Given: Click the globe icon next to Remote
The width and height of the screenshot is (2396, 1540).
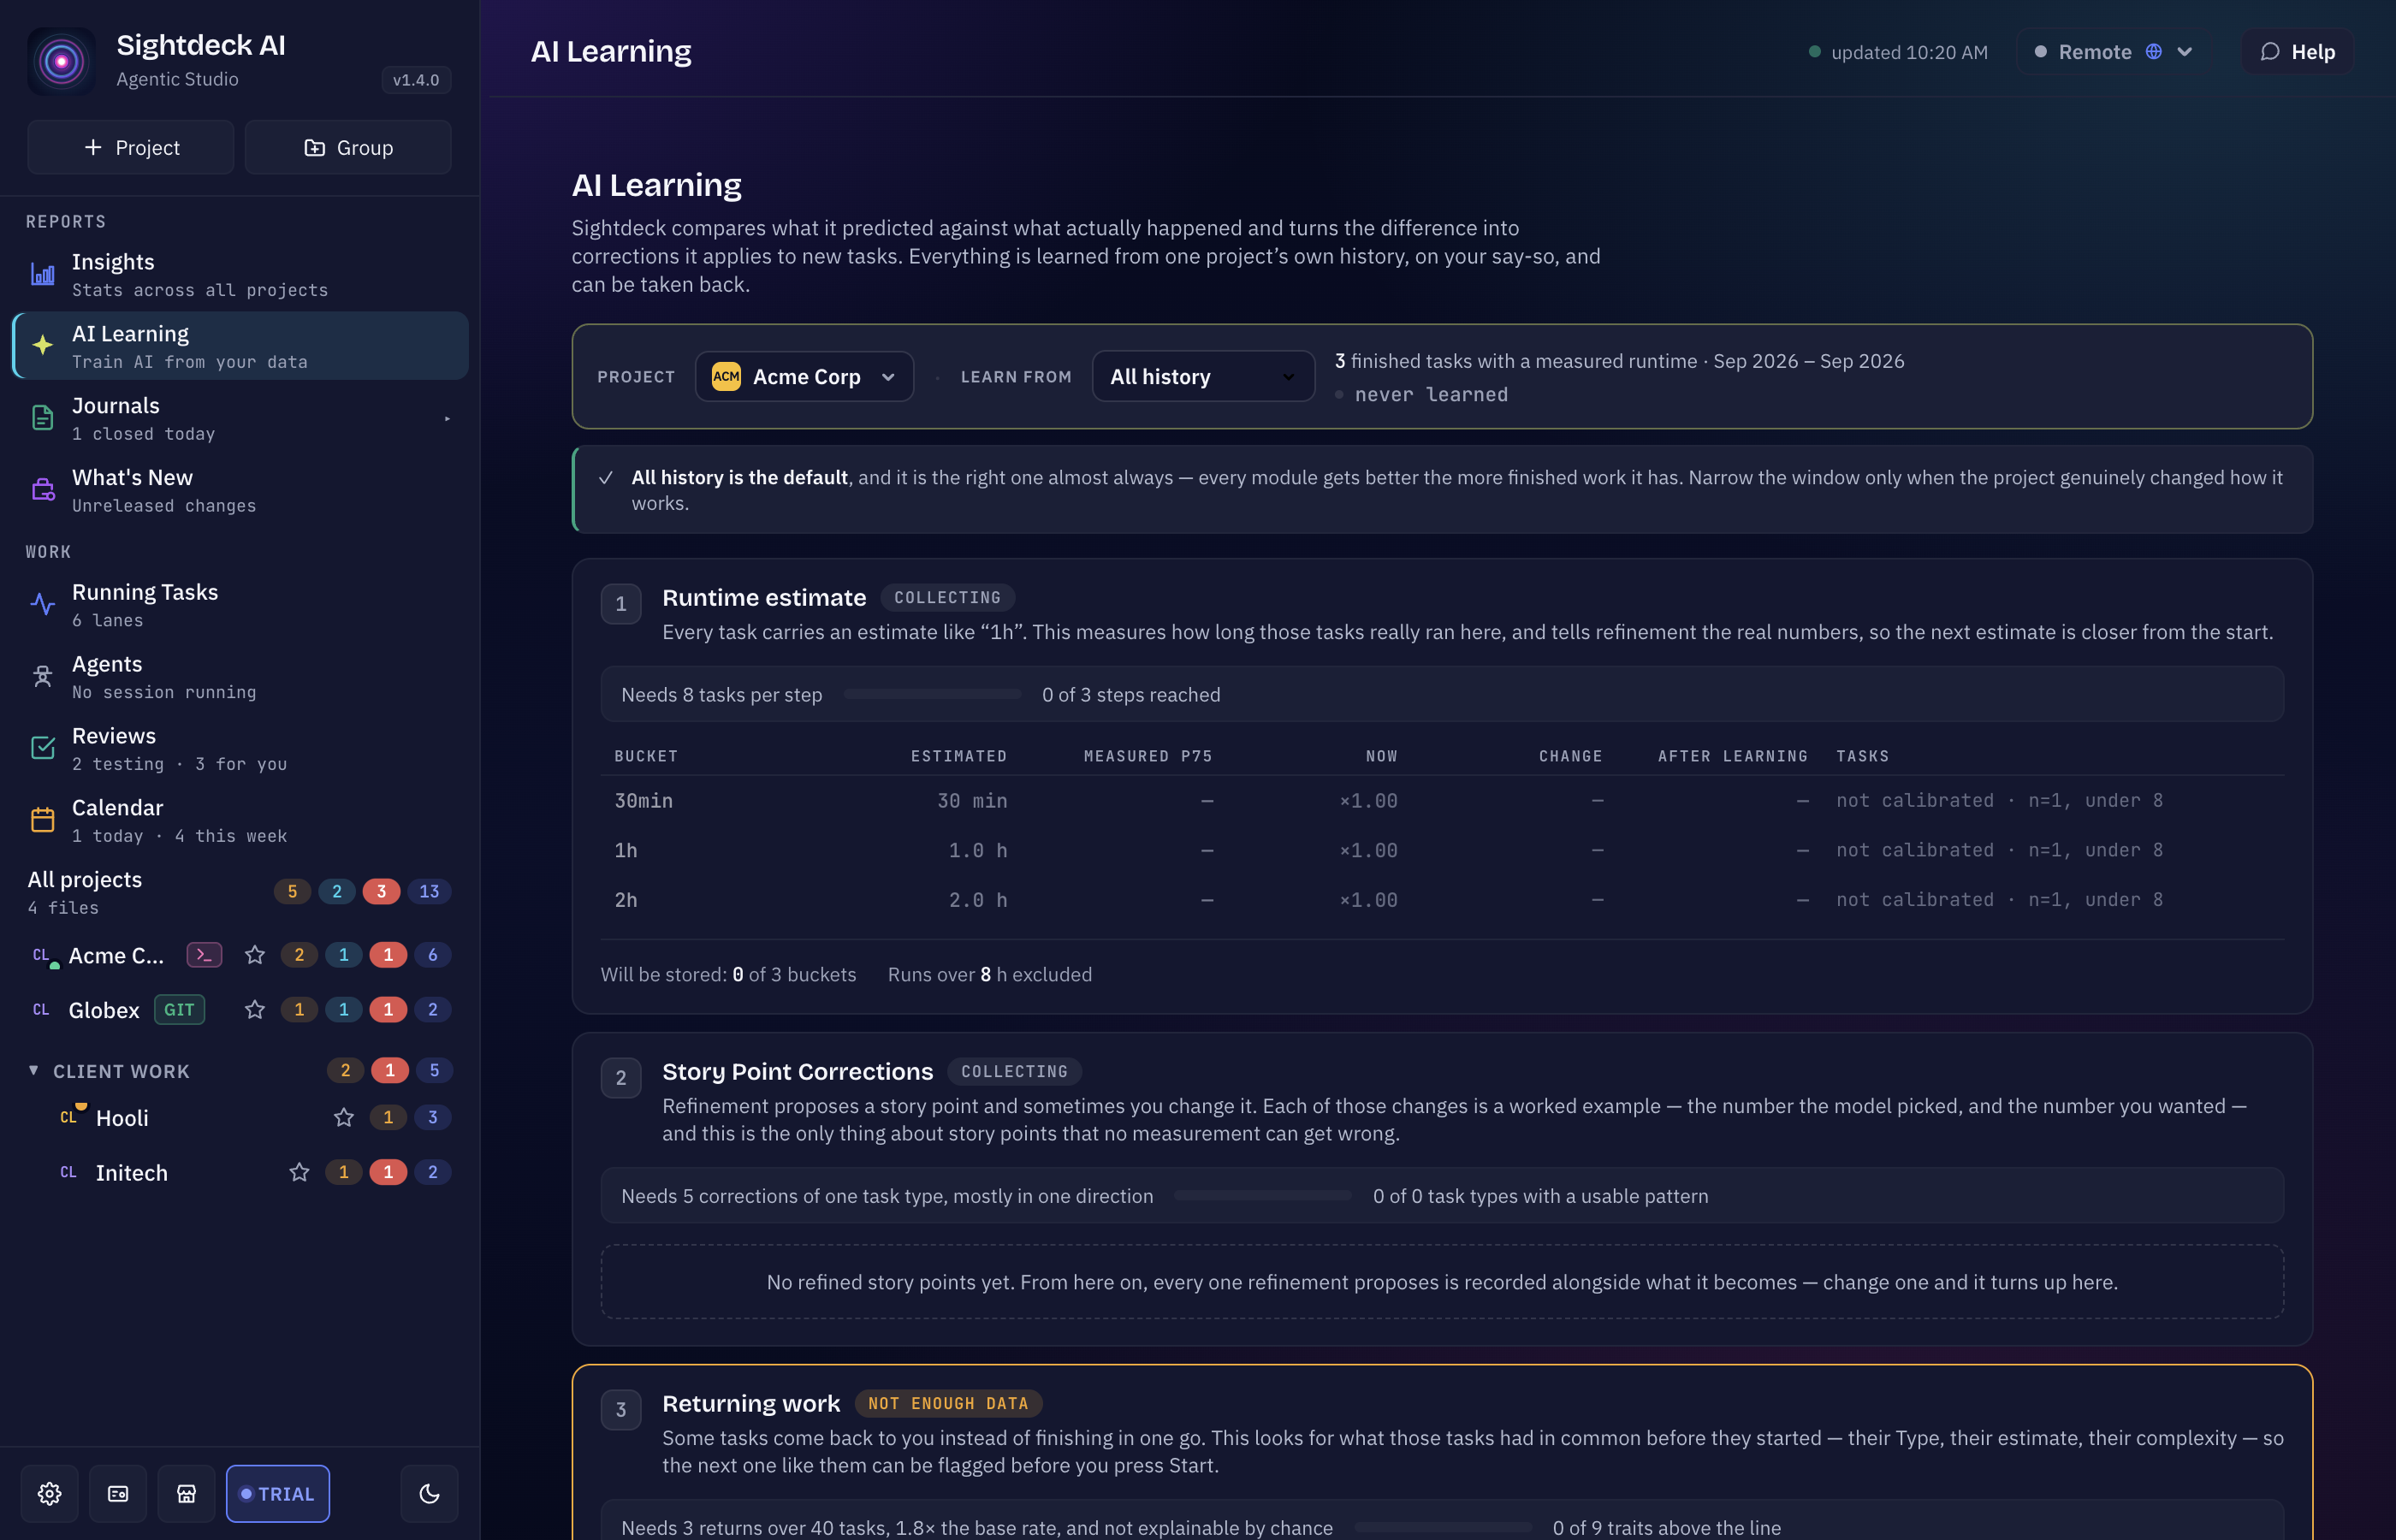Looking at the screenshot, I should pos(2153,51).
